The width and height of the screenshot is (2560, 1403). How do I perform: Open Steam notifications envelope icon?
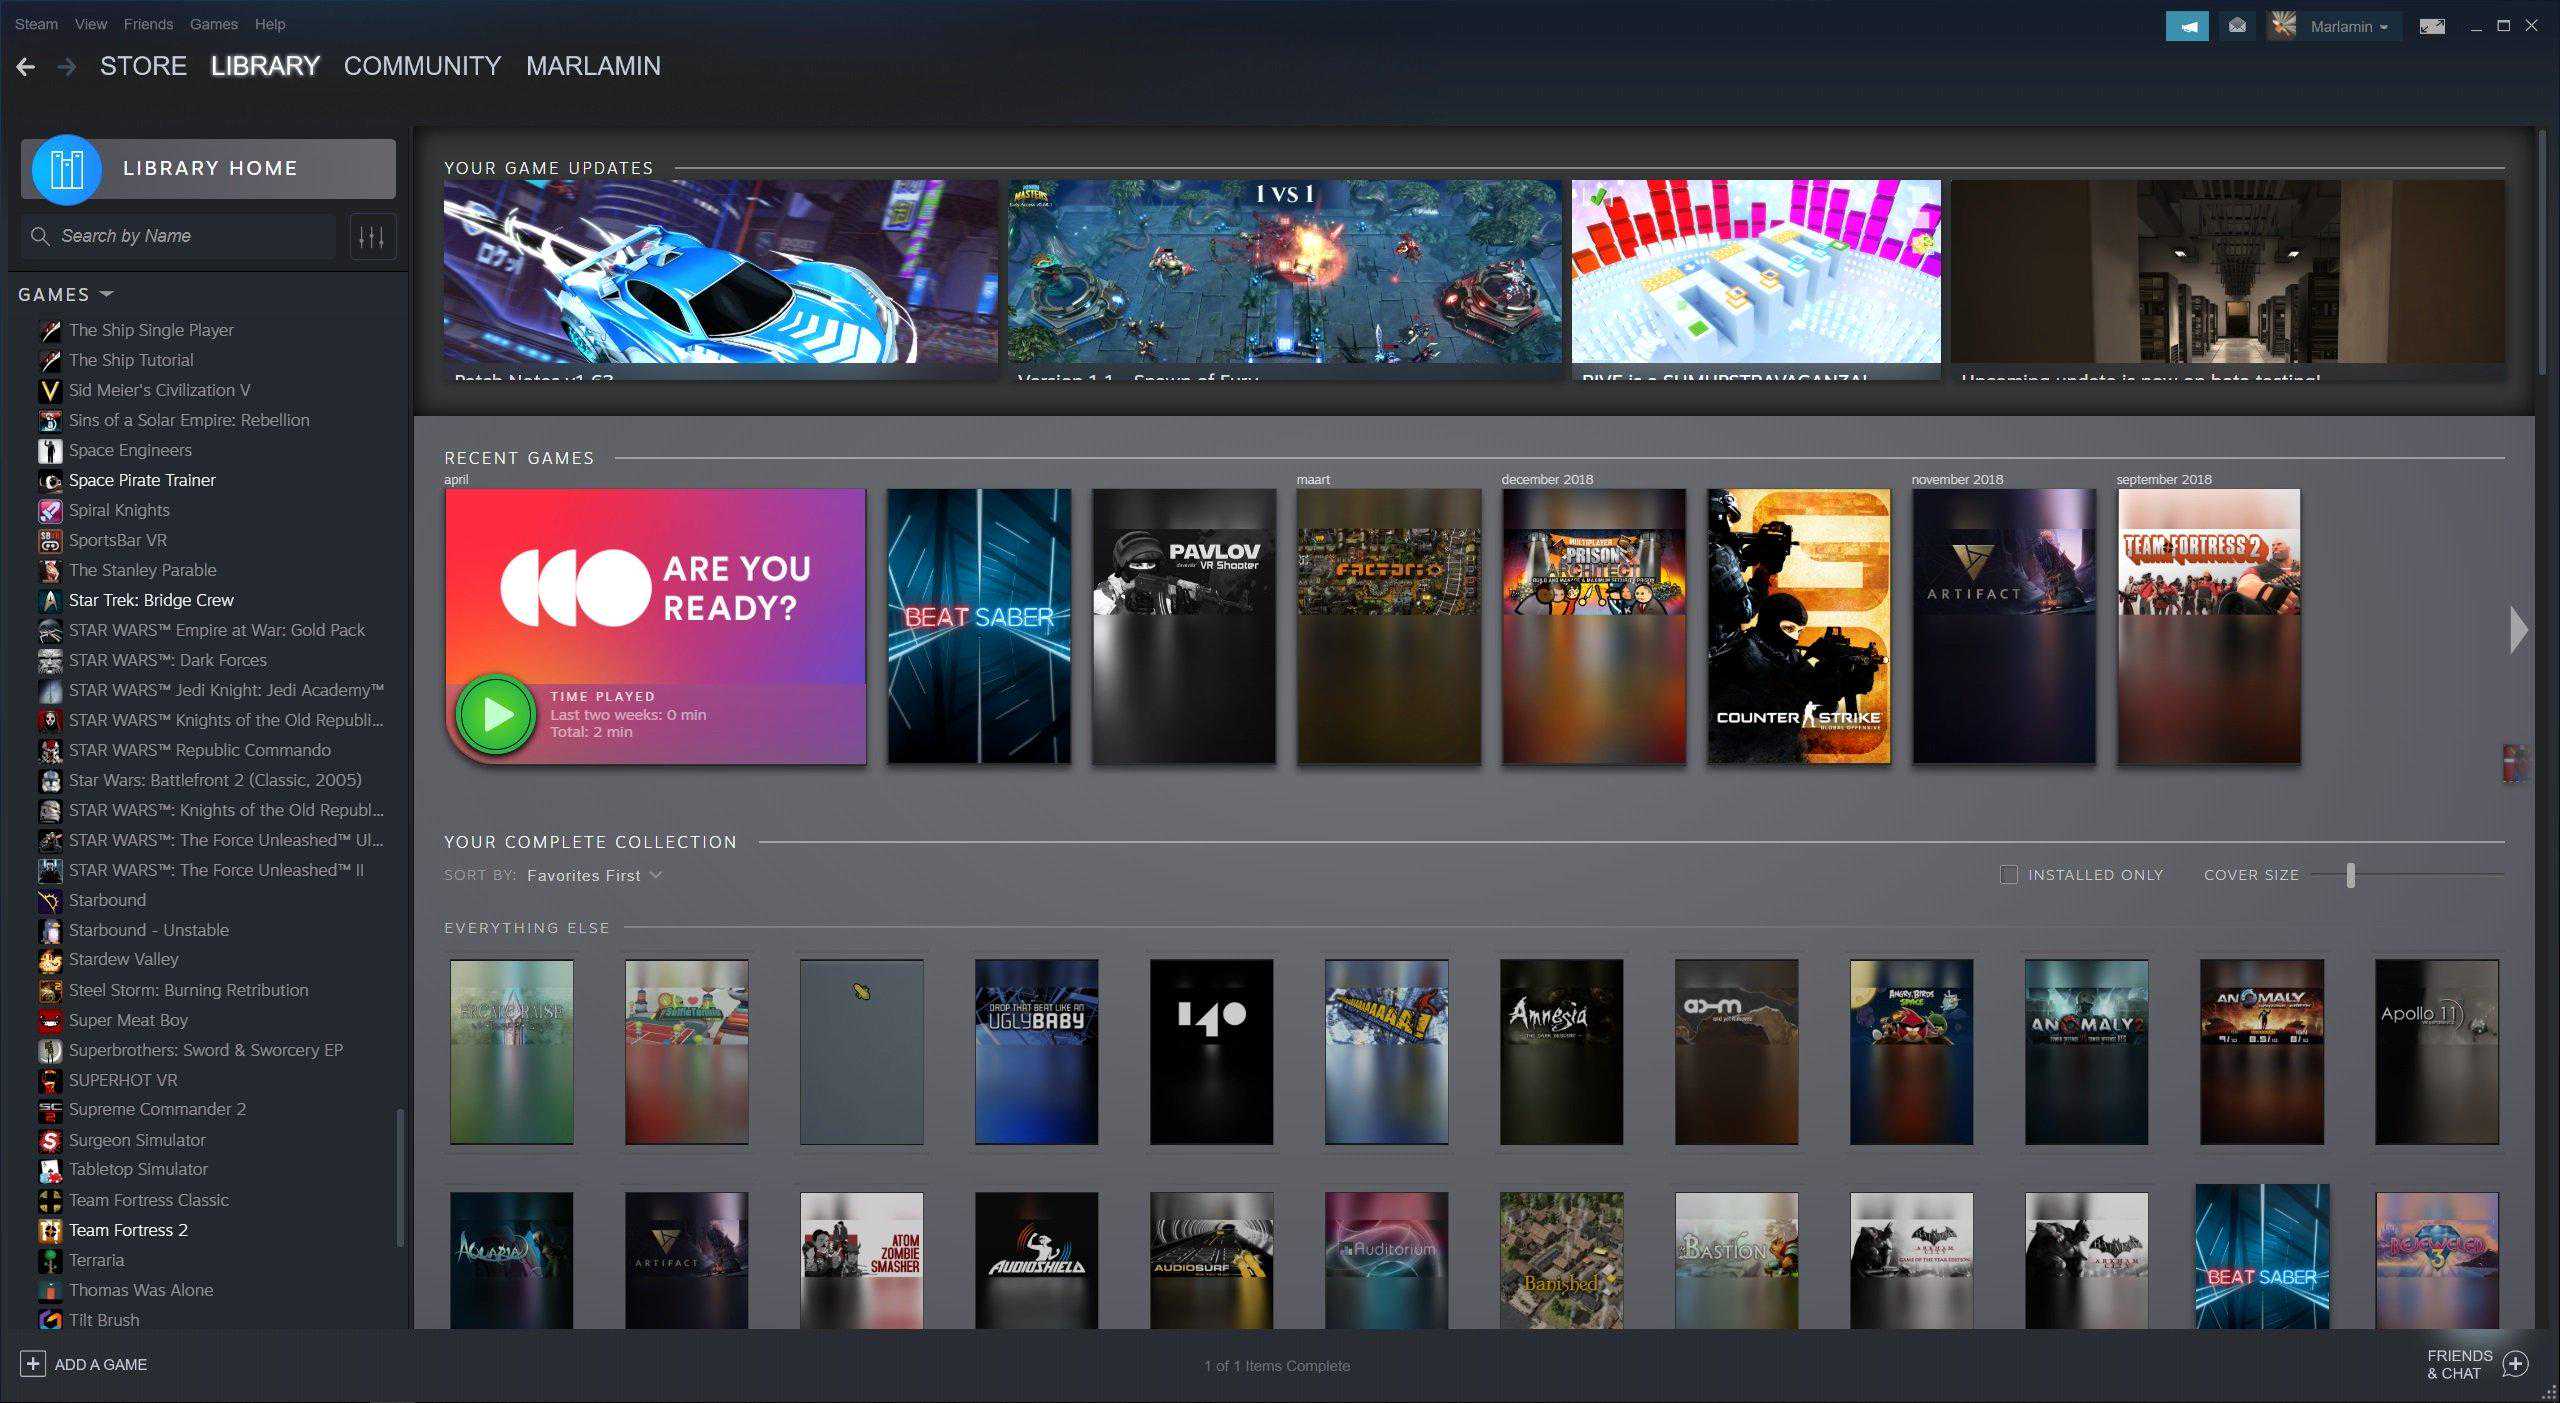tap(2237, 25)
